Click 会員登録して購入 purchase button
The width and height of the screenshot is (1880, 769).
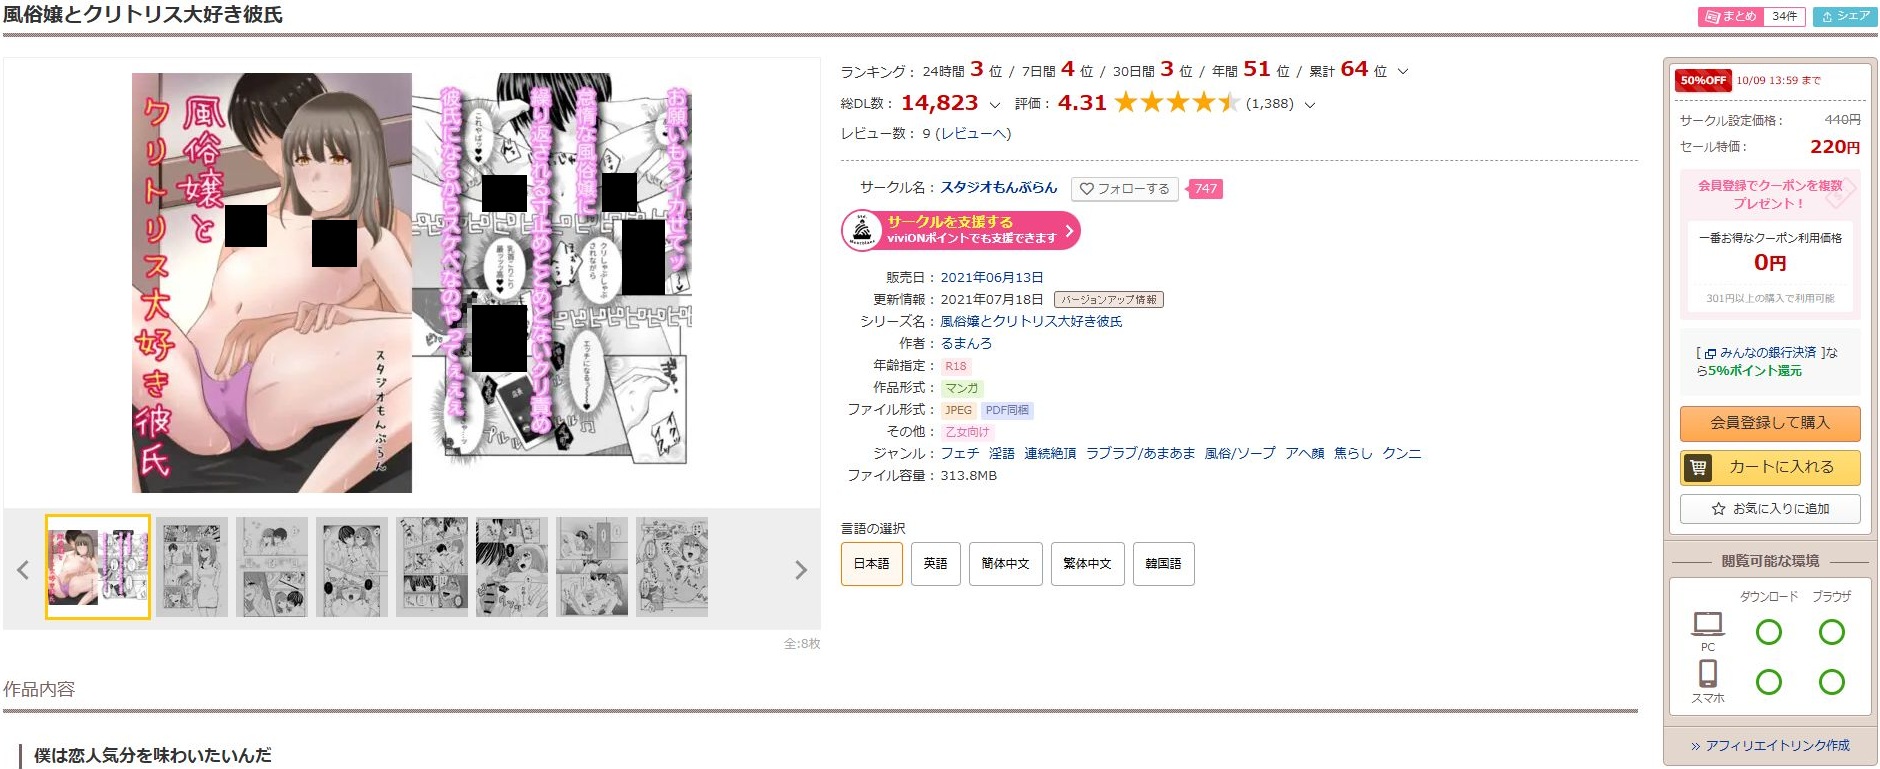click(1770, 423)
